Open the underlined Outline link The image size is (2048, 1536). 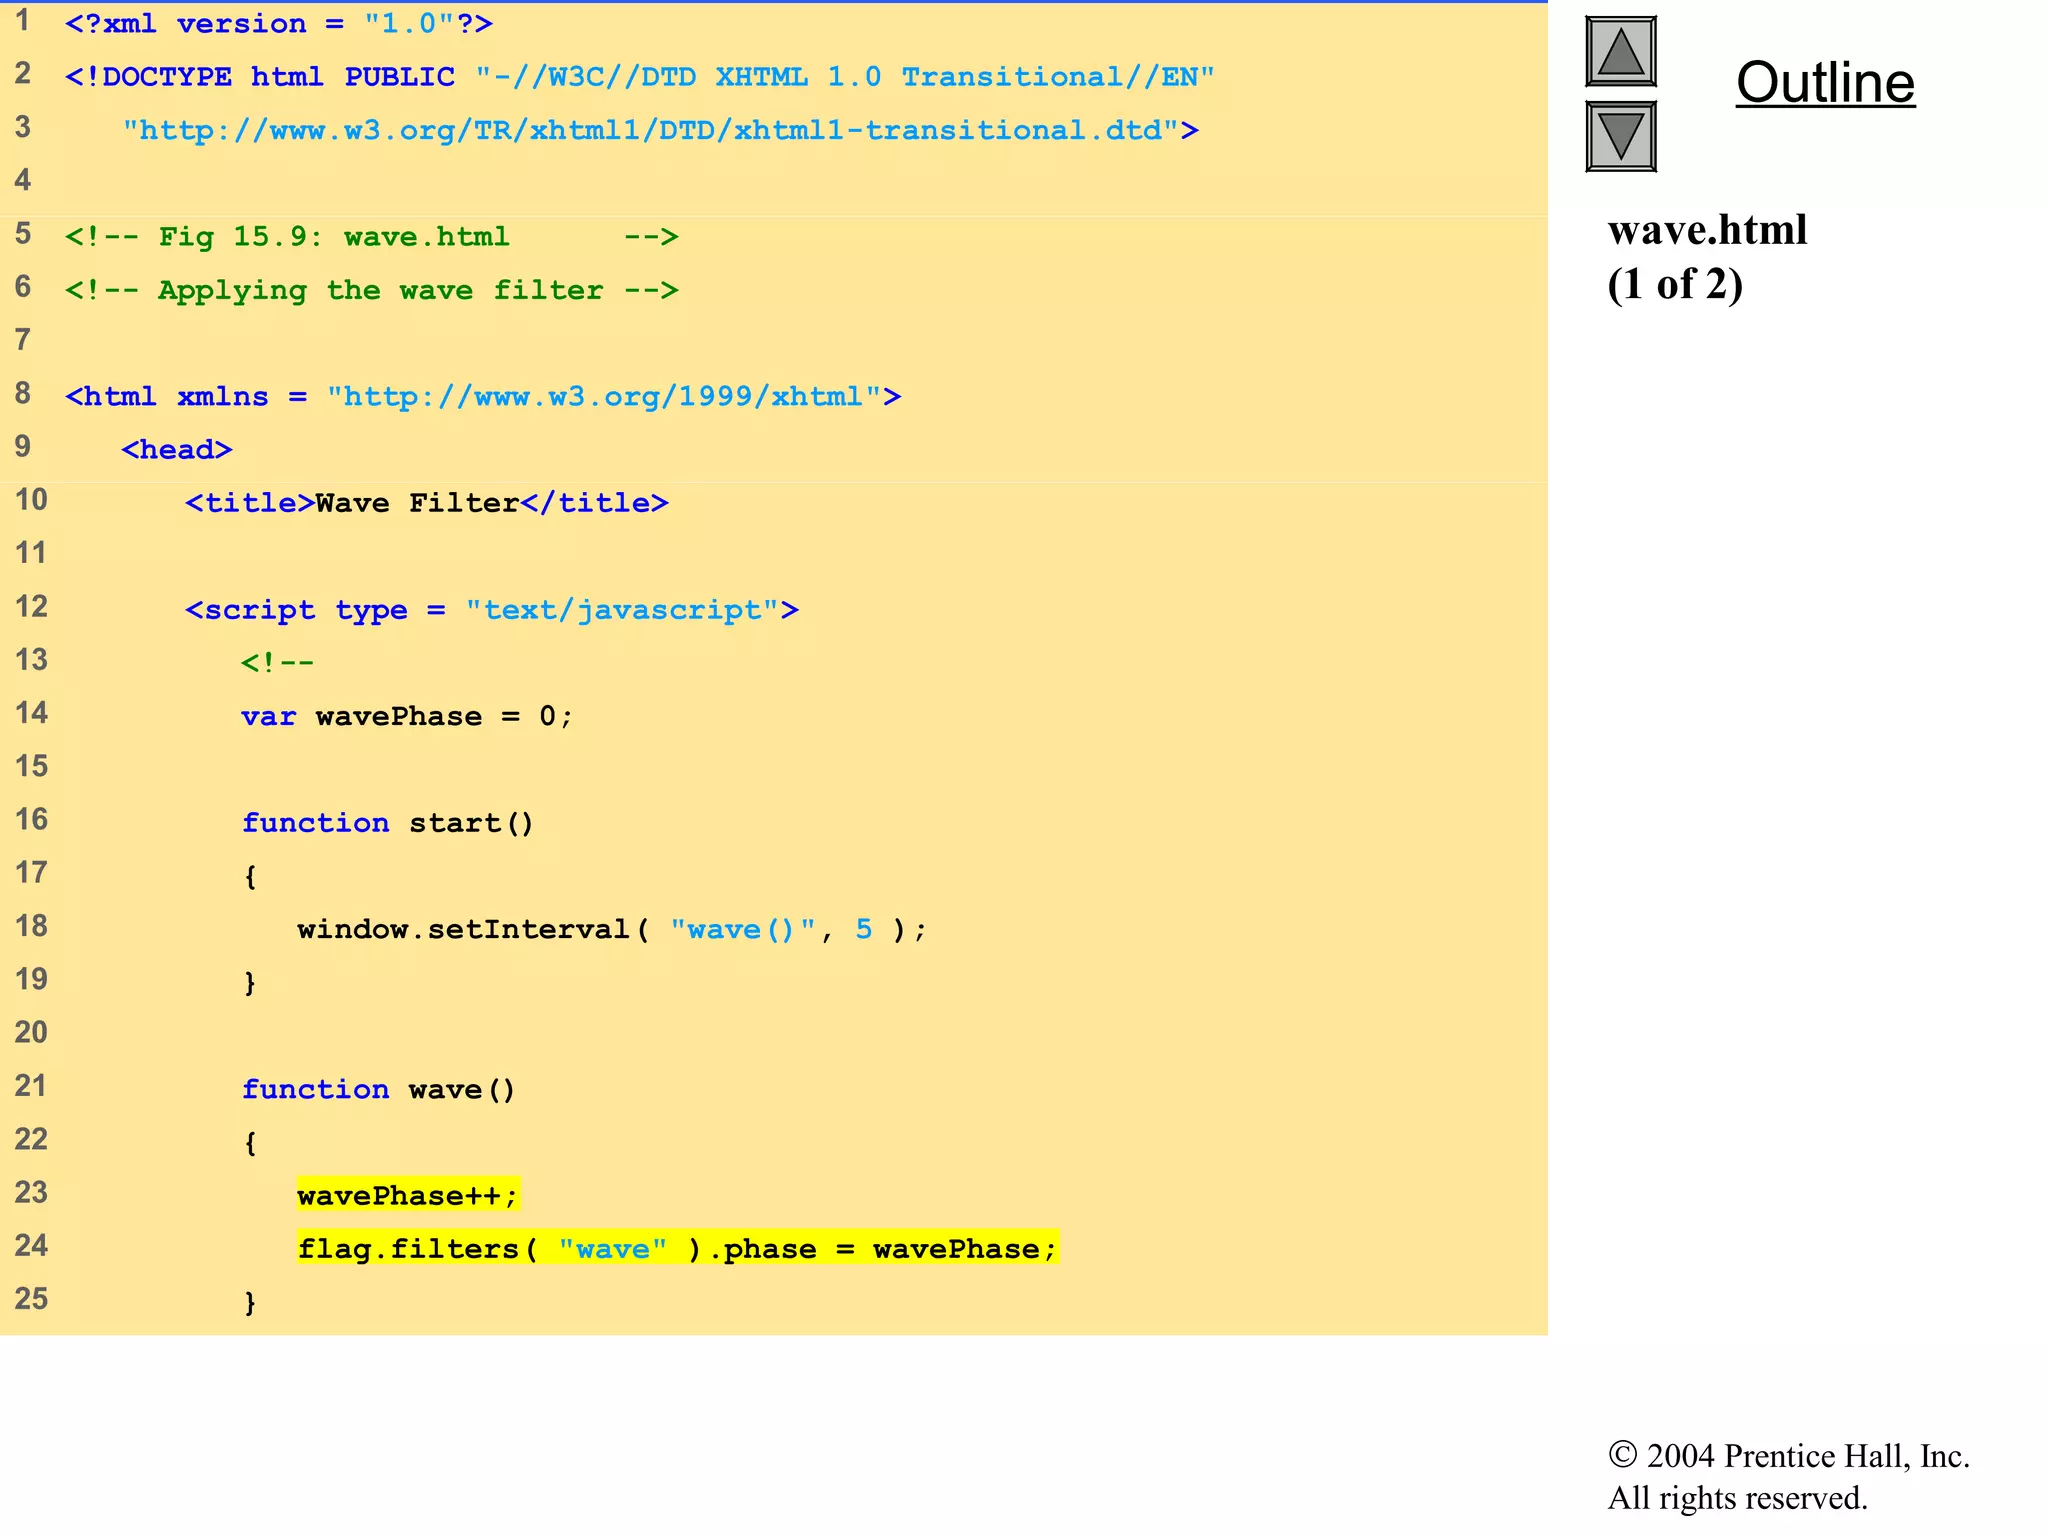point(1825,82)
